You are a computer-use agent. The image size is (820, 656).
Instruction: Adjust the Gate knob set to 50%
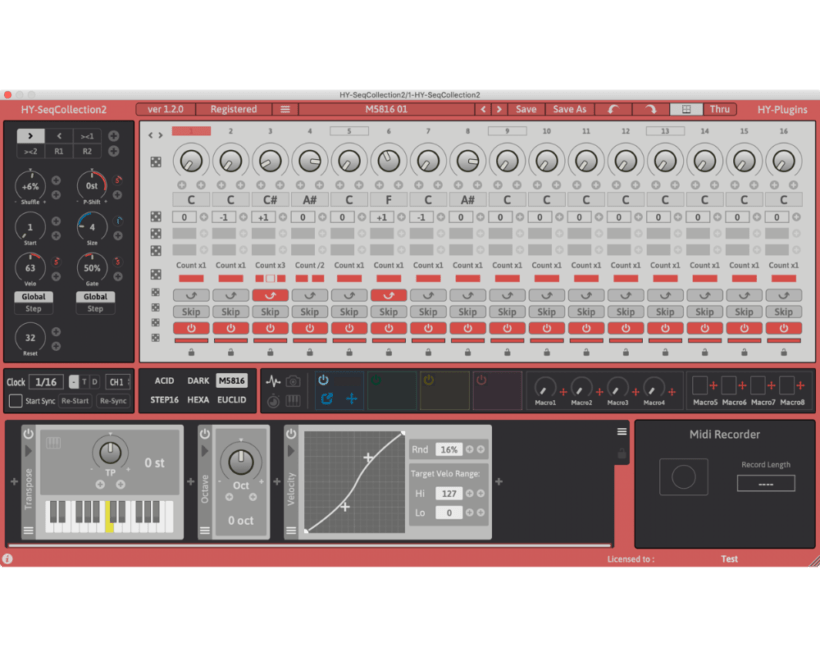[x=93, y=267]
